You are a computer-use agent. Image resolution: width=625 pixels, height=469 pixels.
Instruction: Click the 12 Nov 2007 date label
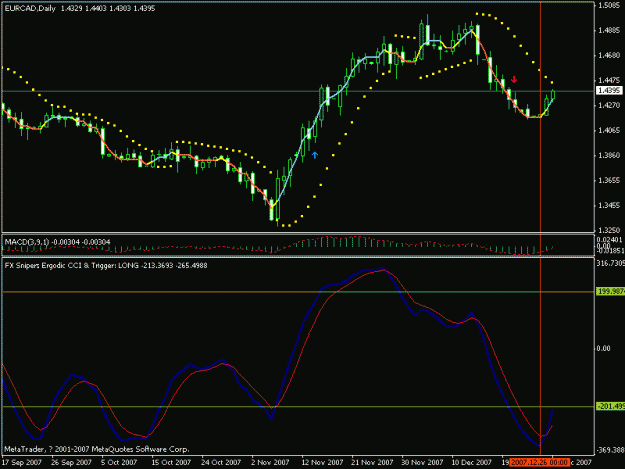[322, 462]
